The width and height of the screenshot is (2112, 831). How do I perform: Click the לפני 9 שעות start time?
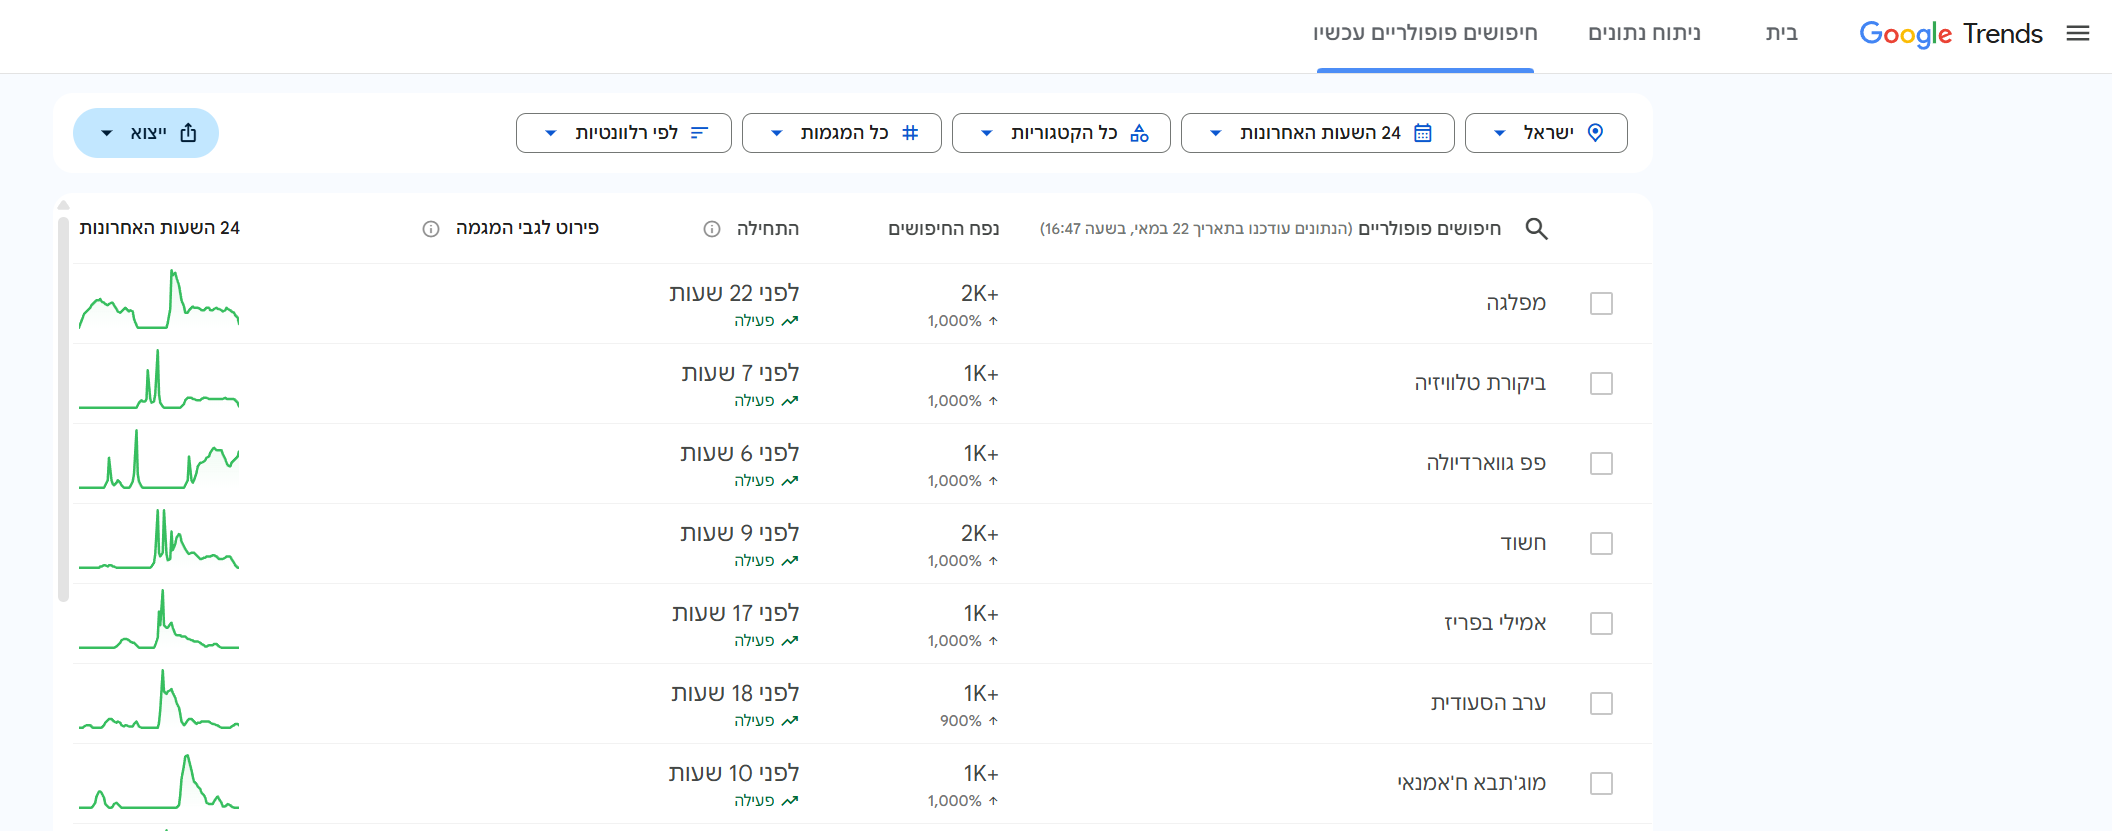pyautogui.click(x=740, y=534)
